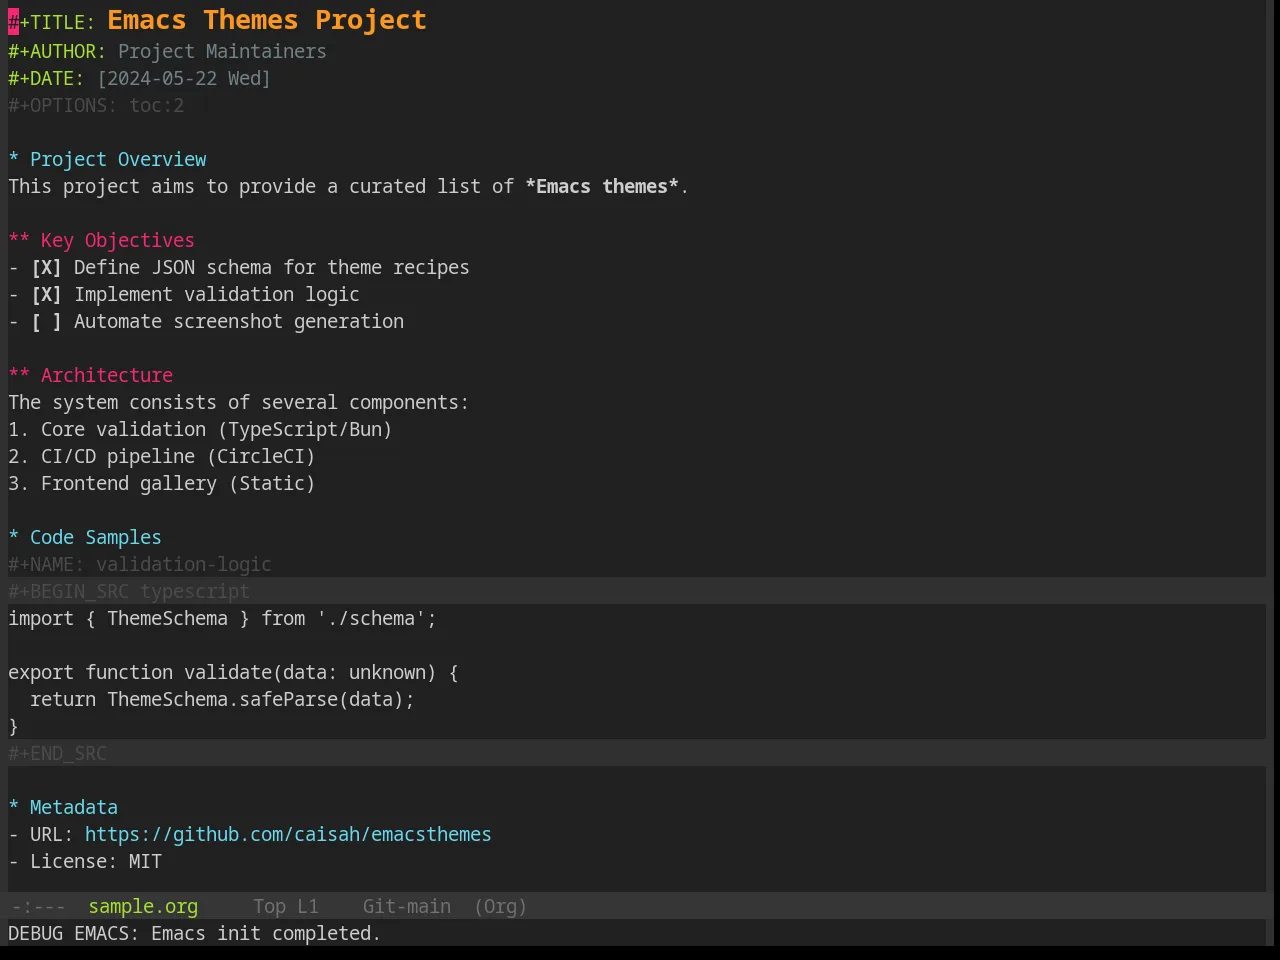Collapse the 'Project Overview' heading star
Viewport: 1280px width, 960px height.
click(x=14, y=159)
